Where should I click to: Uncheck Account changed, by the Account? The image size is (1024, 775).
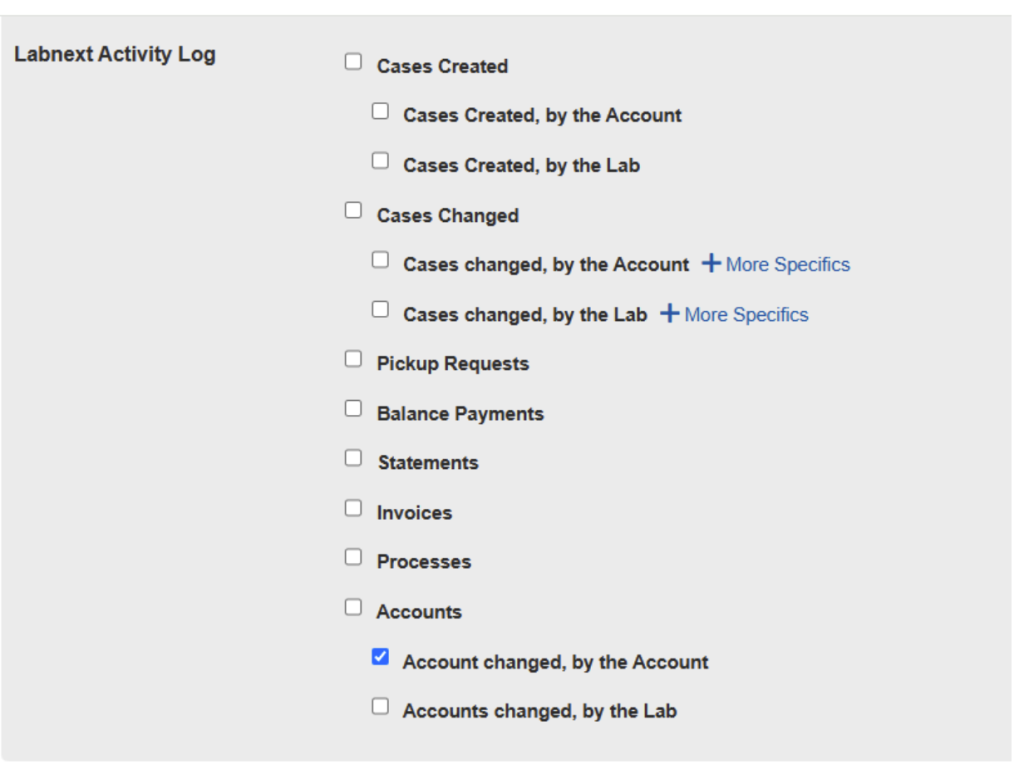click(x=380, y=657)
